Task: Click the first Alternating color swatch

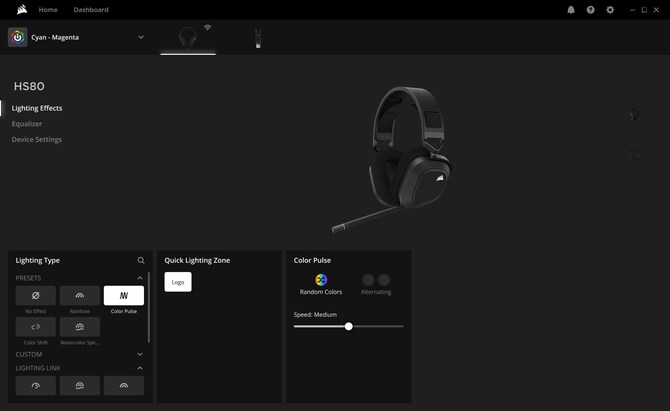Action: (x=368, y=280)
